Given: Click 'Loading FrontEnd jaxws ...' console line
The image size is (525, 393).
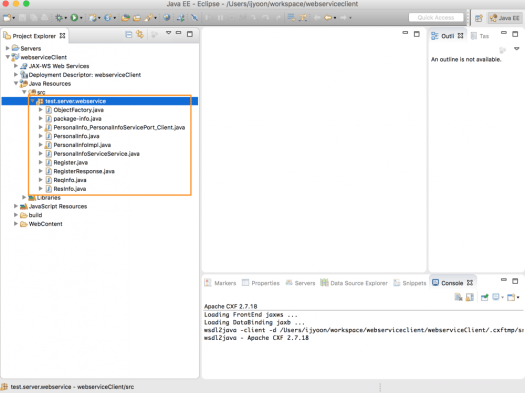Looking at the screenshot, I should pyautogui.click(x=250, y=314).
